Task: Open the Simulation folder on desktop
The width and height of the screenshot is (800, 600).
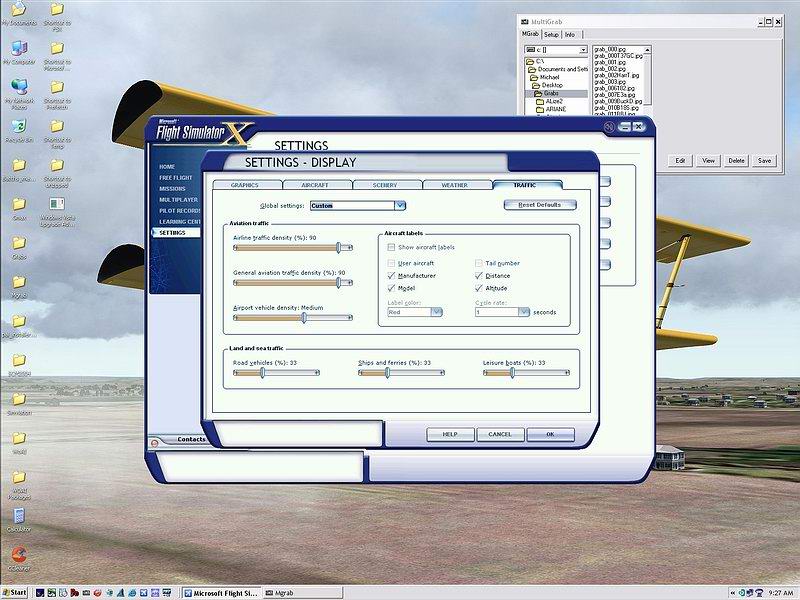Action: (18, 399)
